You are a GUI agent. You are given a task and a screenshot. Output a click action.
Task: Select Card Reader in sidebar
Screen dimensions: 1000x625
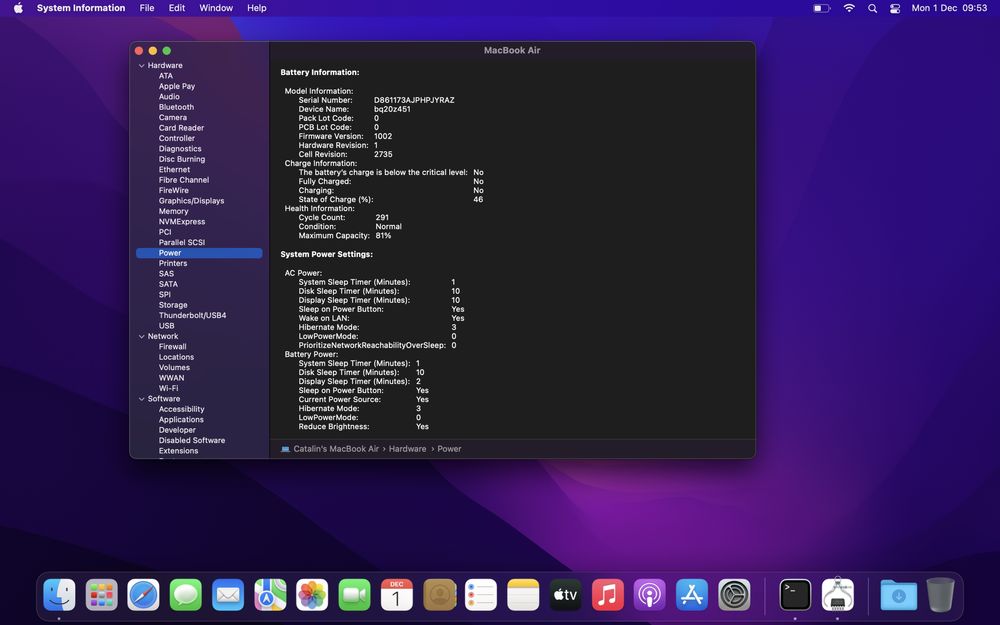[x=181, y=128]
